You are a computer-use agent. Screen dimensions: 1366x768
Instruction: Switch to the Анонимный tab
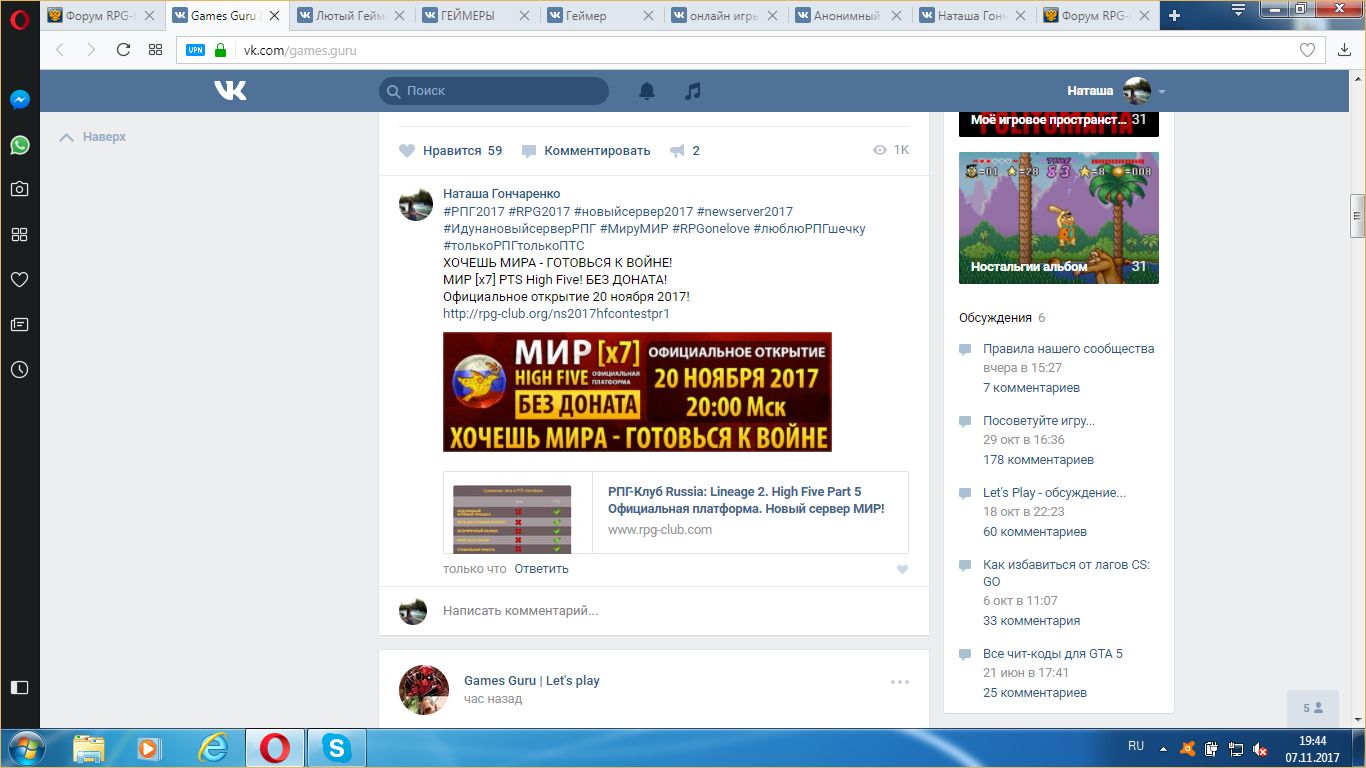[x=850, y=16]
